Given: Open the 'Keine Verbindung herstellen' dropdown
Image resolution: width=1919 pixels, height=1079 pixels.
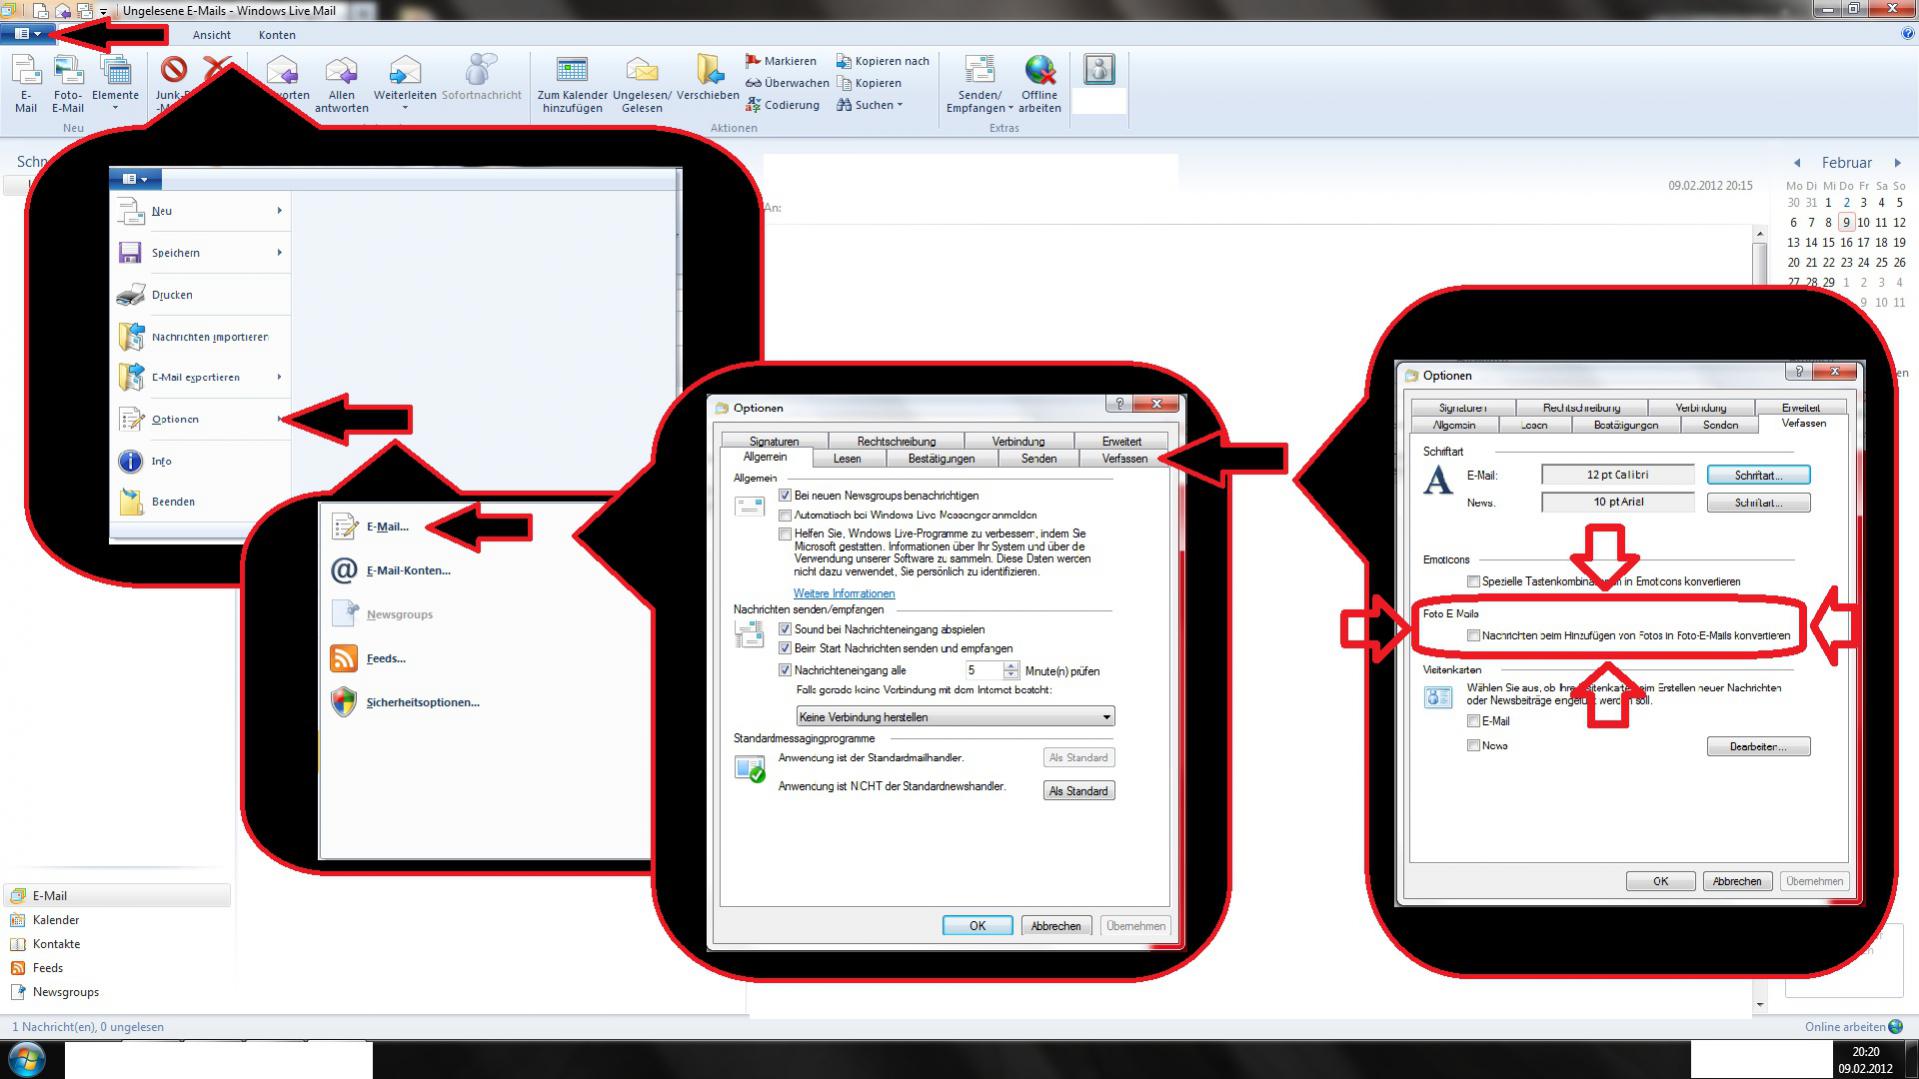Looking at the screenshot, I should [x=955, y=717].
